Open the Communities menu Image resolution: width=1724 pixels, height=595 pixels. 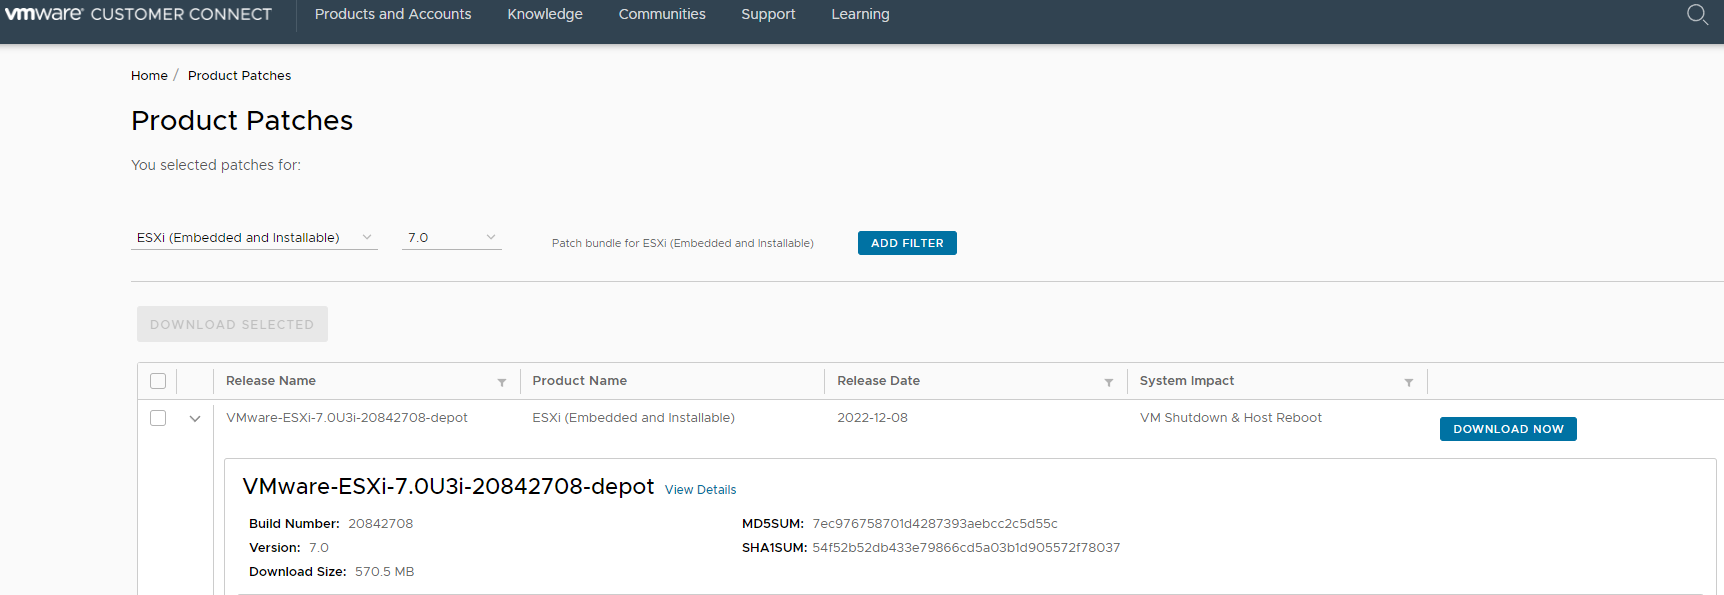(x=662, y=14)
